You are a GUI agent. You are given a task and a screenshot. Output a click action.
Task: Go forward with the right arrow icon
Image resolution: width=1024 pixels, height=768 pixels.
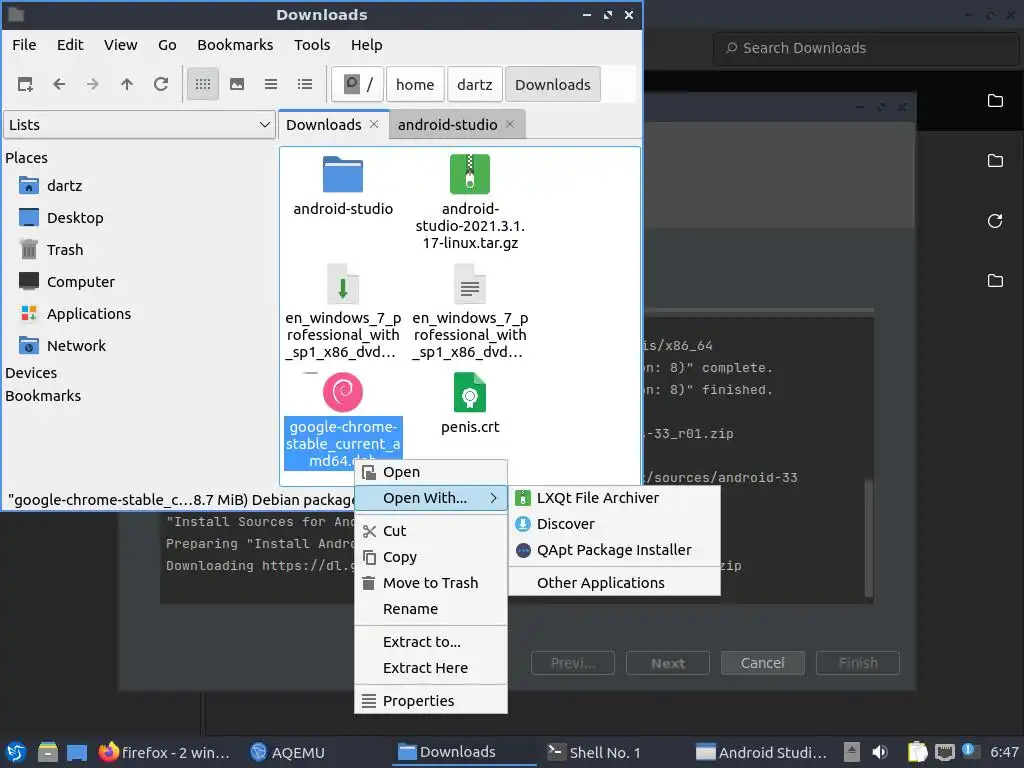coord(93,84)
